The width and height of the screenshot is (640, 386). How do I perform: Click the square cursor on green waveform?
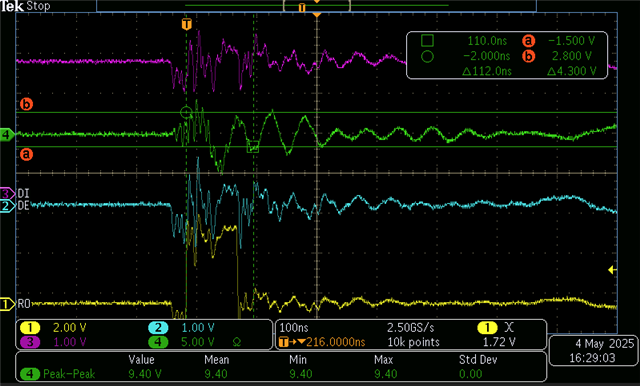pyautogui.click(x=253, y=147)
